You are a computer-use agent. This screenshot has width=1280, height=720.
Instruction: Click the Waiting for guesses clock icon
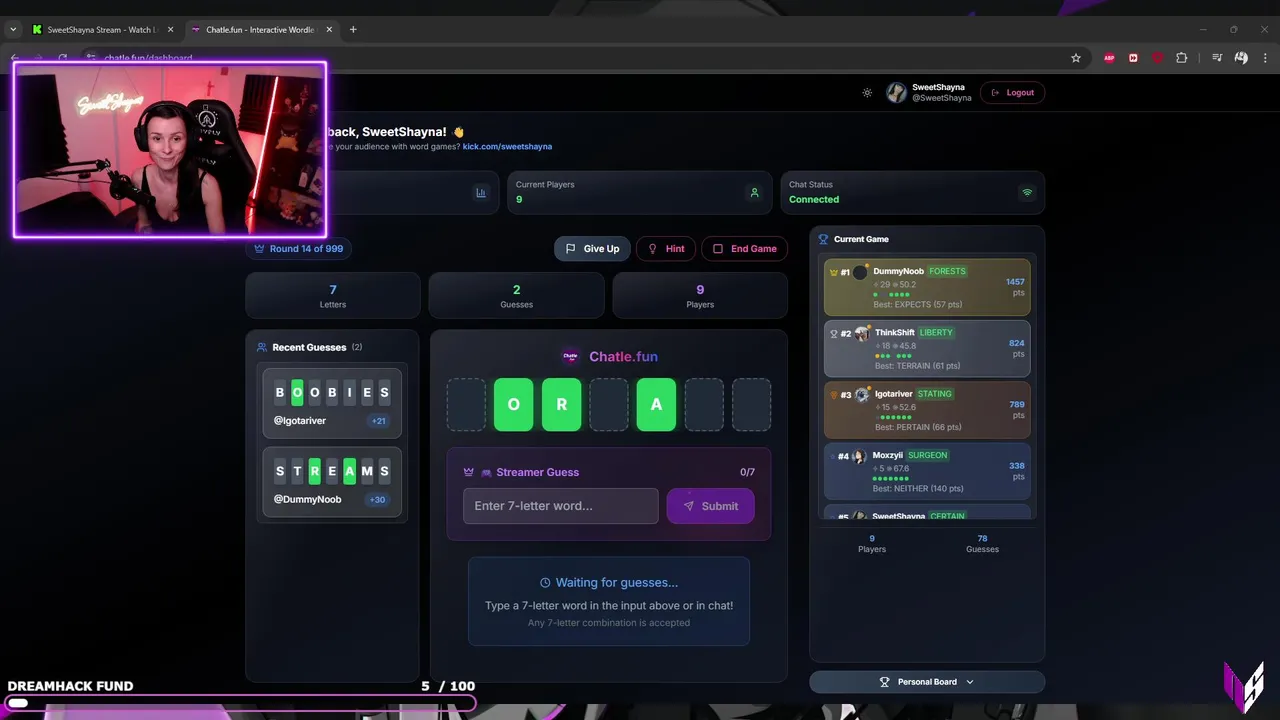(x=545, y=583)
